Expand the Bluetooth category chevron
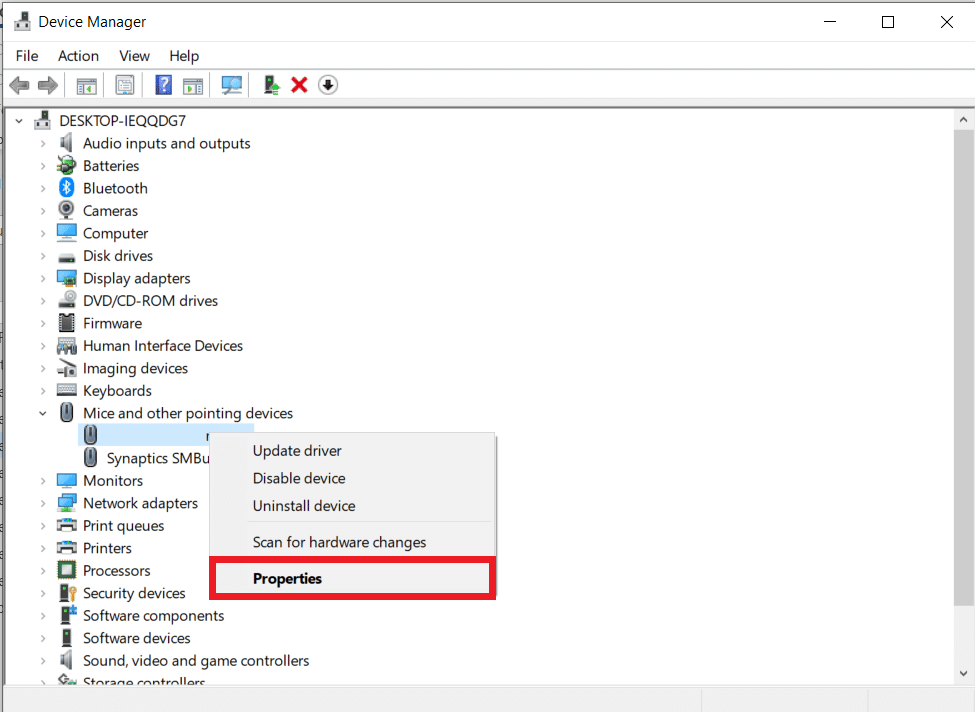The height and width of the screenshot is (712, 975). (x=43, y=188)
